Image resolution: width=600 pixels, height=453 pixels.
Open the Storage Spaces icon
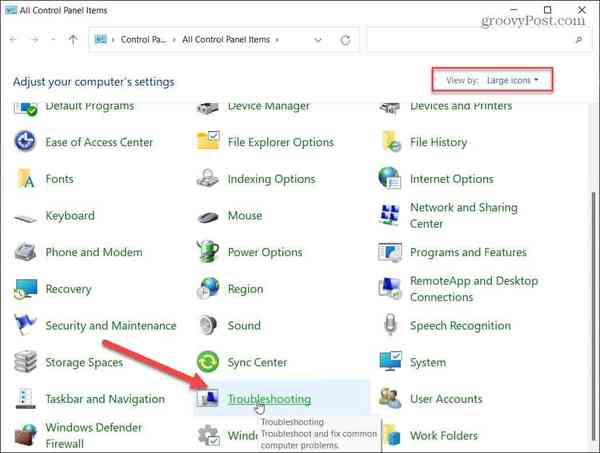(25, 361)
